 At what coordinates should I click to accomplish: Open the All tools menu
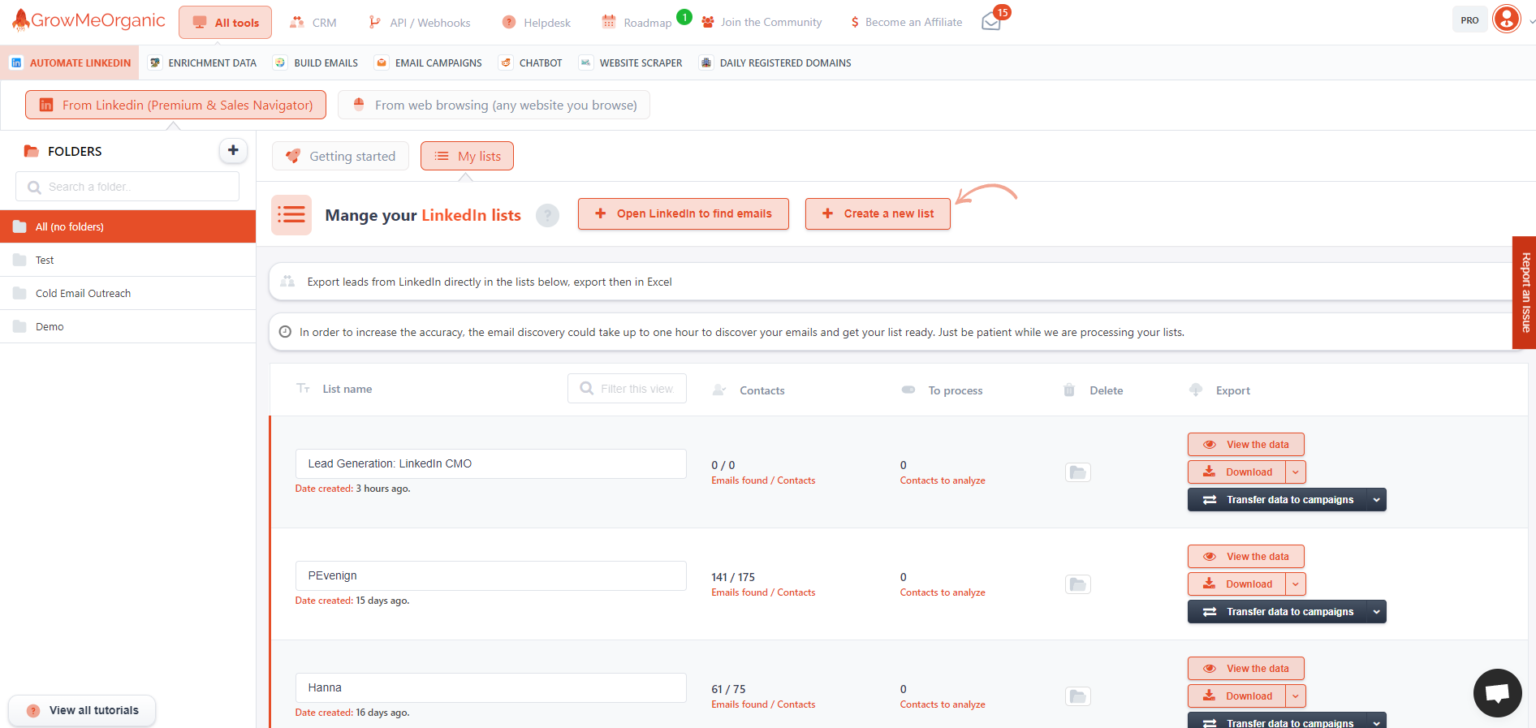(x=225, y=22)
